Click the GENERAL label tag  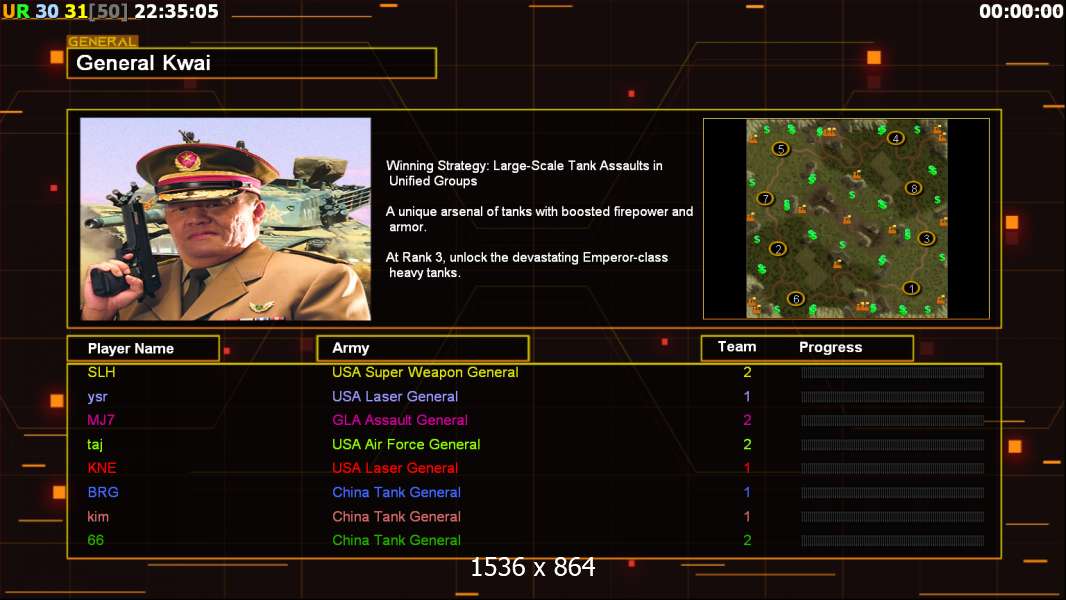coord(103,41)
